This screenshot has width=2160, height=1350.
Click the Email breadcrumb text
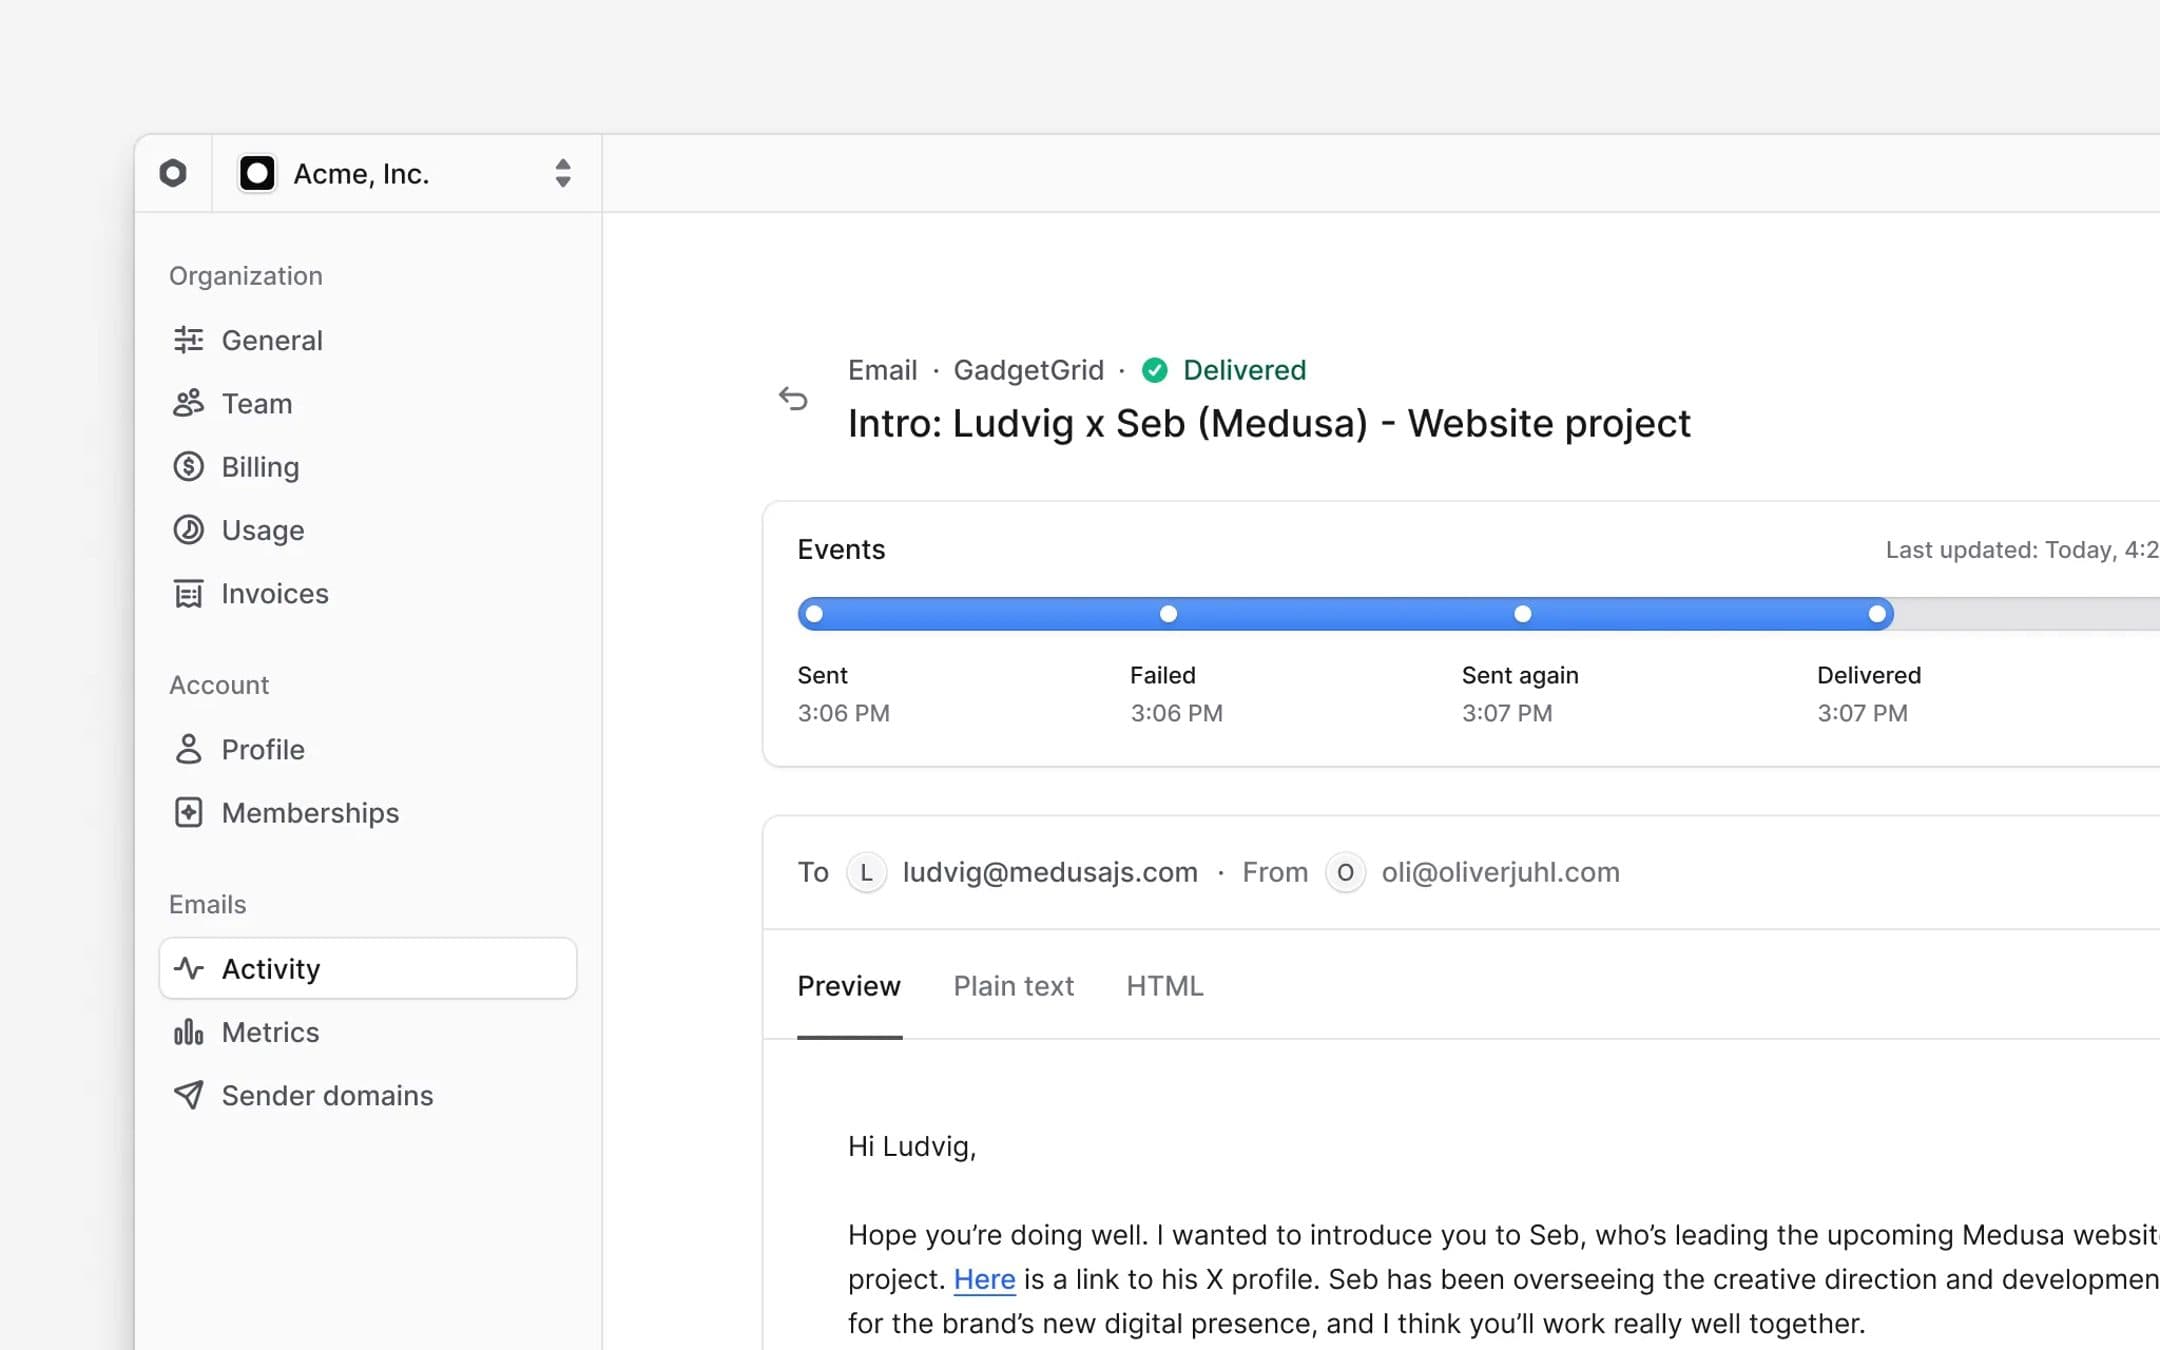click(x=882, y=370)
